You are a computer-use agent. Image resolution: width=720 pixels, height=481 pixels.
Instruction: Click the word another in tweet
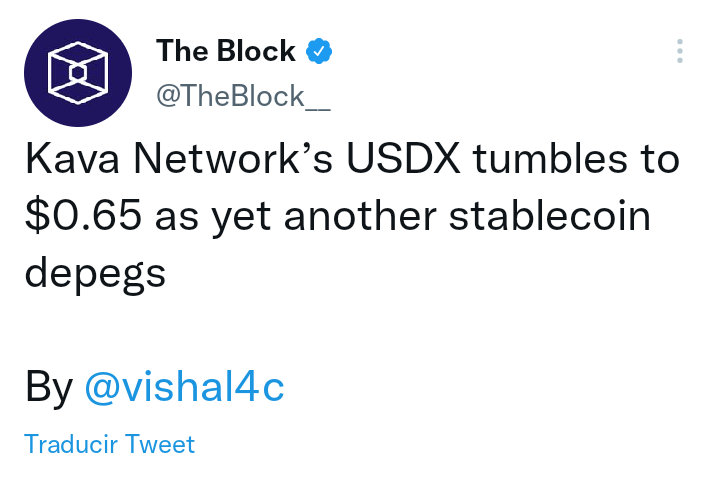pyautogui.click(x=360, y=215)
